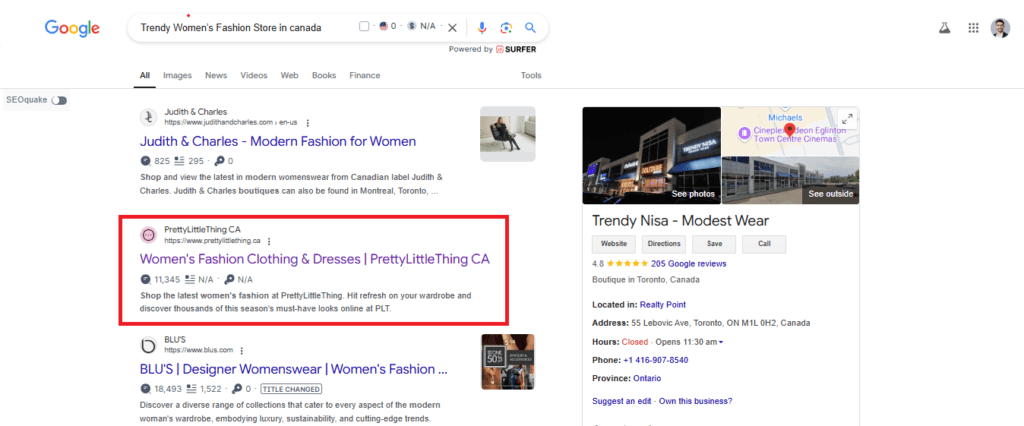This screenshot has height=426, width=1024.
Task: Tick the Surfer checkbox in search bar
Action: 364,27
